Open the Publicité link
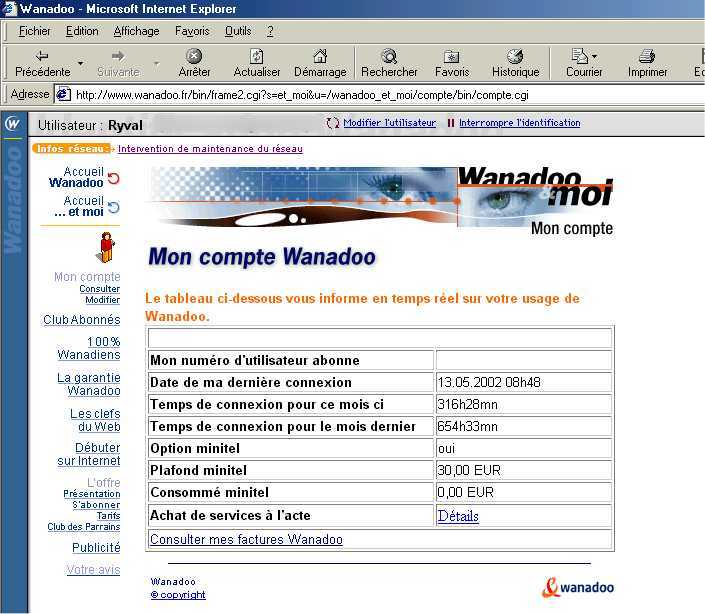Image resolution: width=705 pixels, height=614 pixels. click(96, 547)
